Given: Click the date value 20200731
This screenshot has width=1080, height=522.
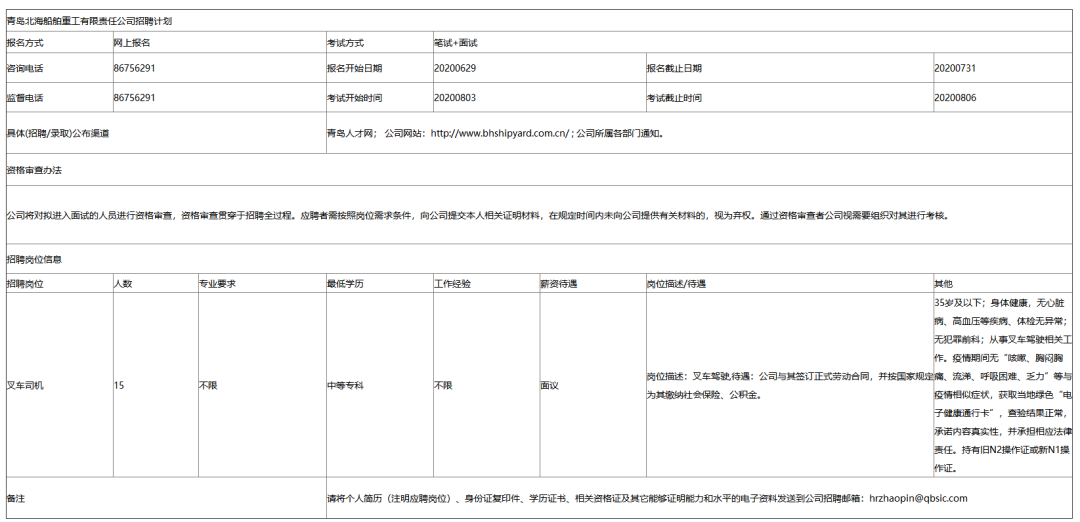Looking at the screenshot, I should 955,68.
